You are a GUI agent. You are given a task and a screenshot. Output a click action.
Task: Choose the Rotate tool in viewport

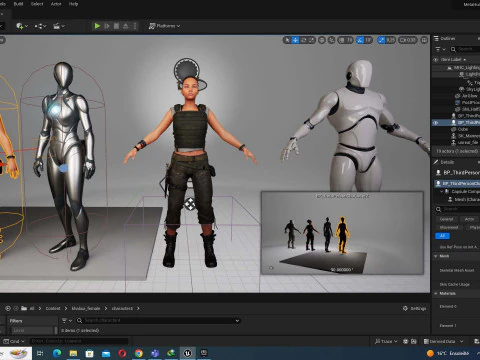(303, 40)
